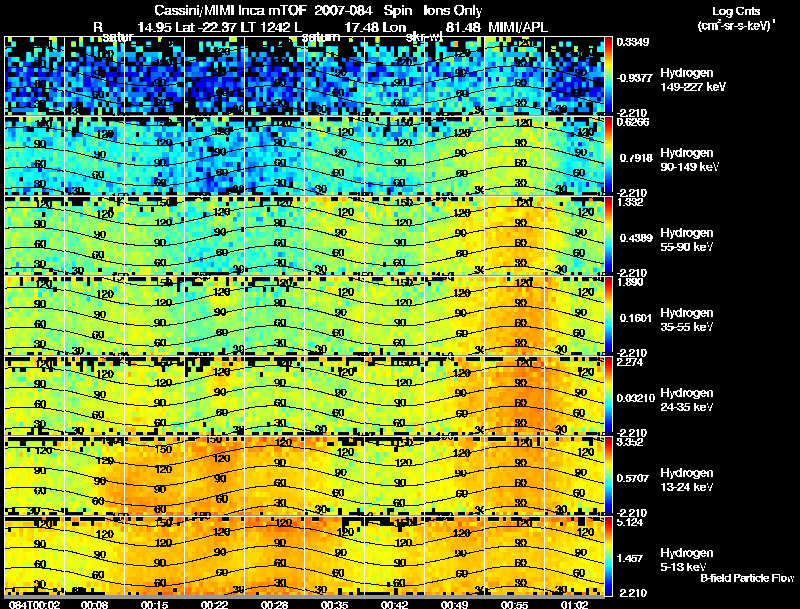Image resolution: width=800 pixels, height=609 pixels.
Task: Click the 'skr-w' marker above the top panel
Action: click(423, 37)
